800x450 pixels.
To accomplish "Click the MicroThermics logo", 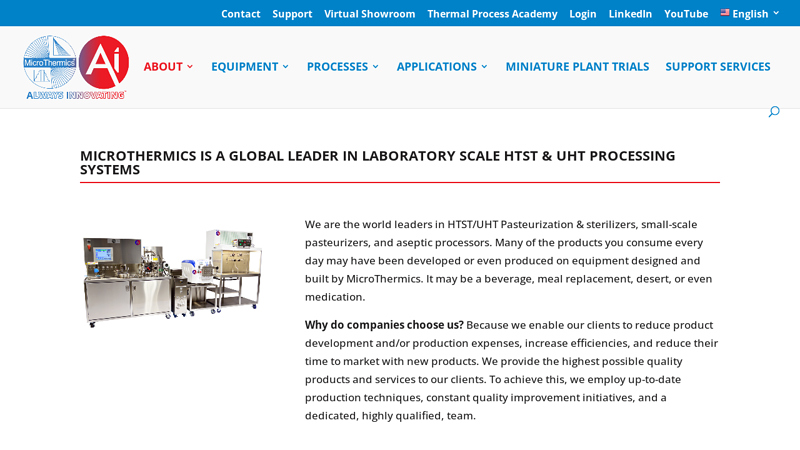I will coord(76,67).
